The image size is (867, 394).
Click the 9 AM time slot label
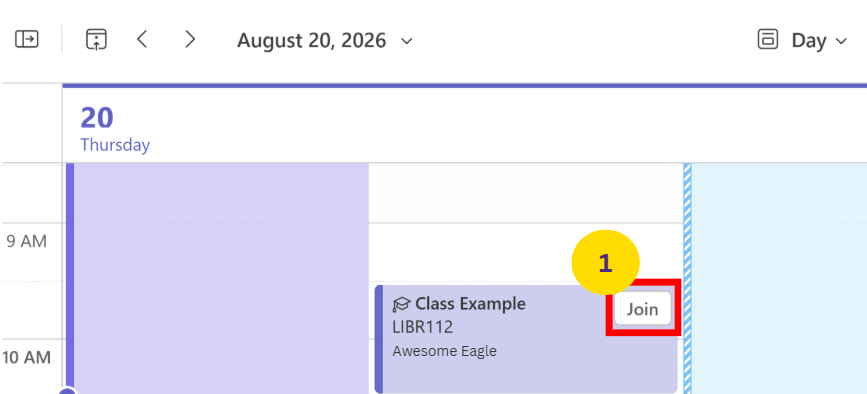[x=27, y=241]
